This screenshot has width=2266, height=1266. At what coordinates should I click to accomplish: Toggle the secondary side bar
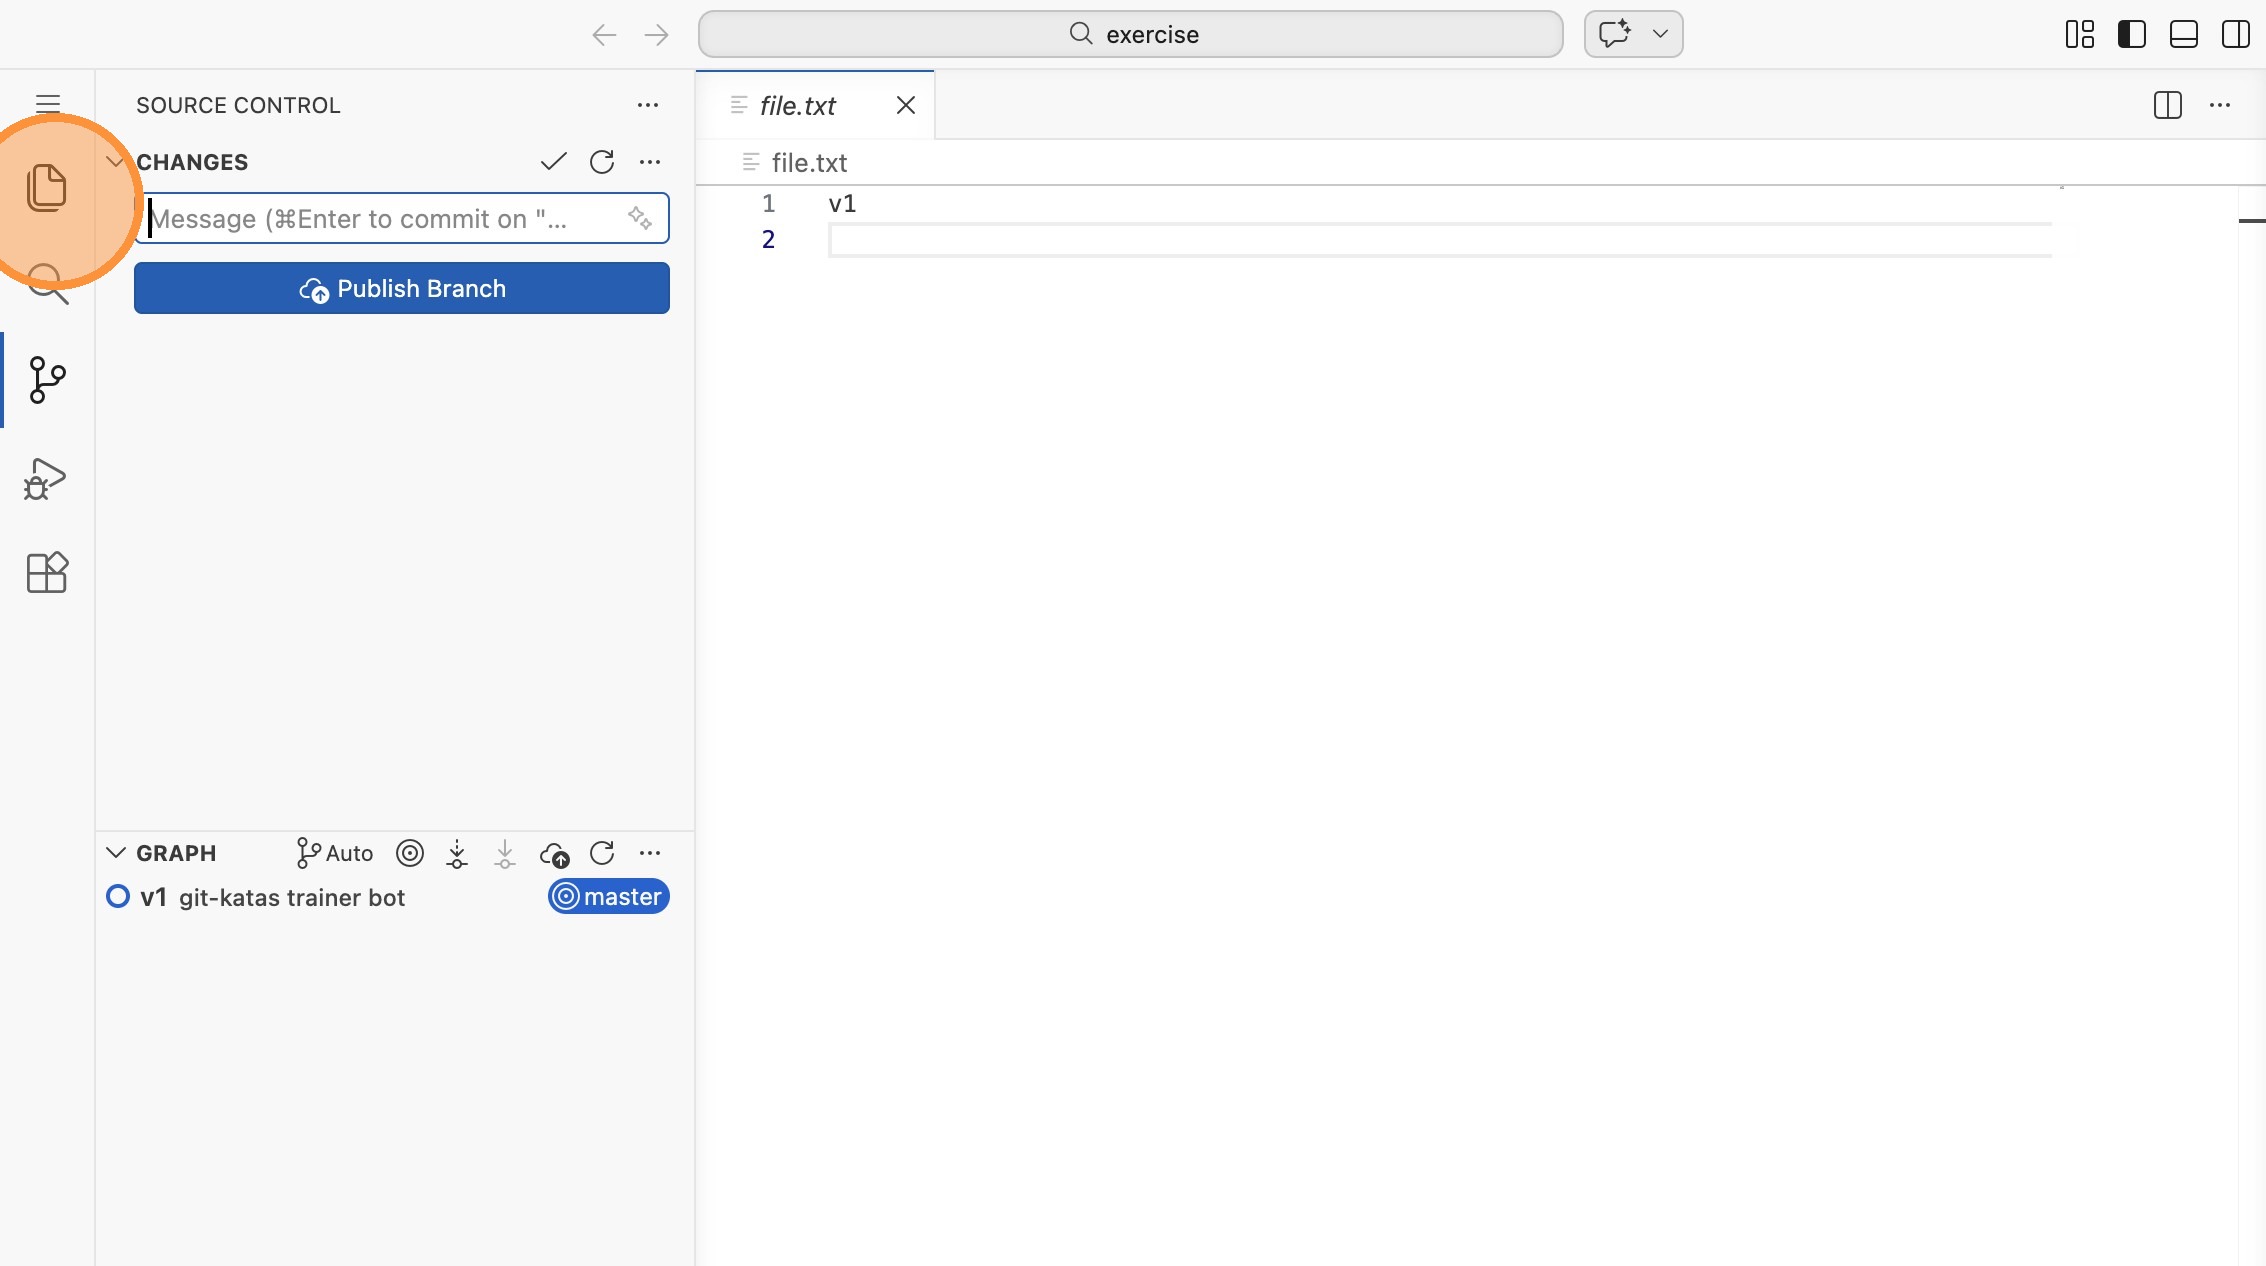pyautogui.click(x=2235, y=34)
